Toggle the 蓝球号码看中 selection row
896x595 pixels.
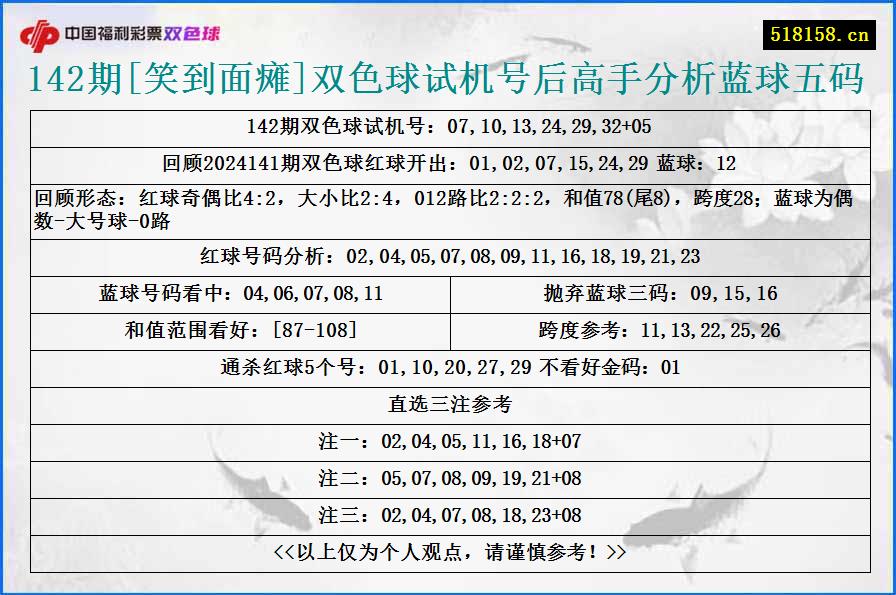click(x=241, y=292)
